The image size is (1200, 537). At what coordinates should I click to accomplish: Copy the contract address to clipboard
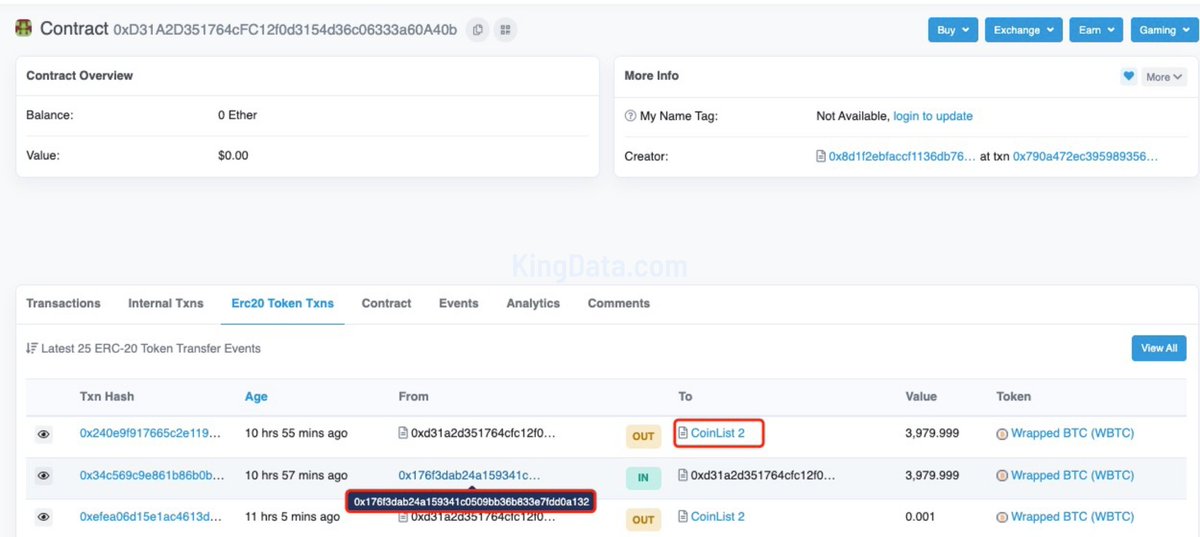coord(477,30)
